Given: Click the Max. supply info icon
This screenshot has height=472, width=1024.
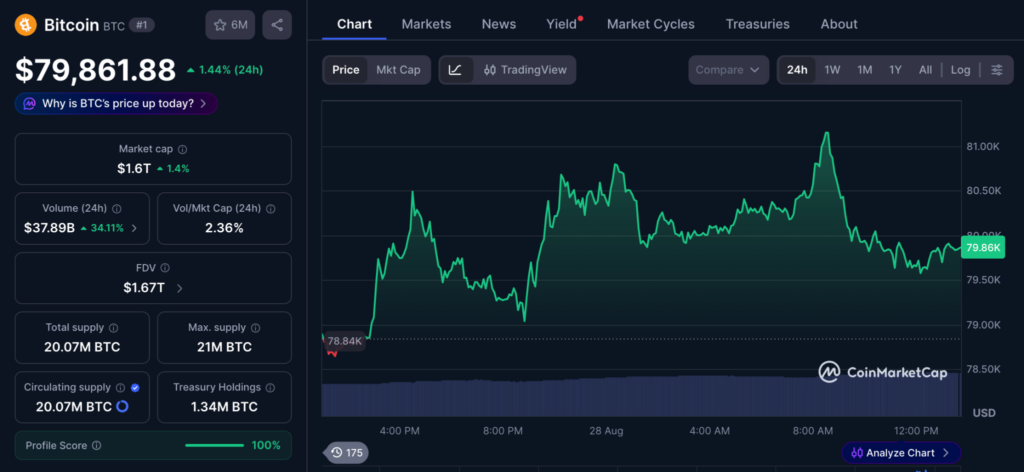Looking at the screenshot, I should pos(255,328).
